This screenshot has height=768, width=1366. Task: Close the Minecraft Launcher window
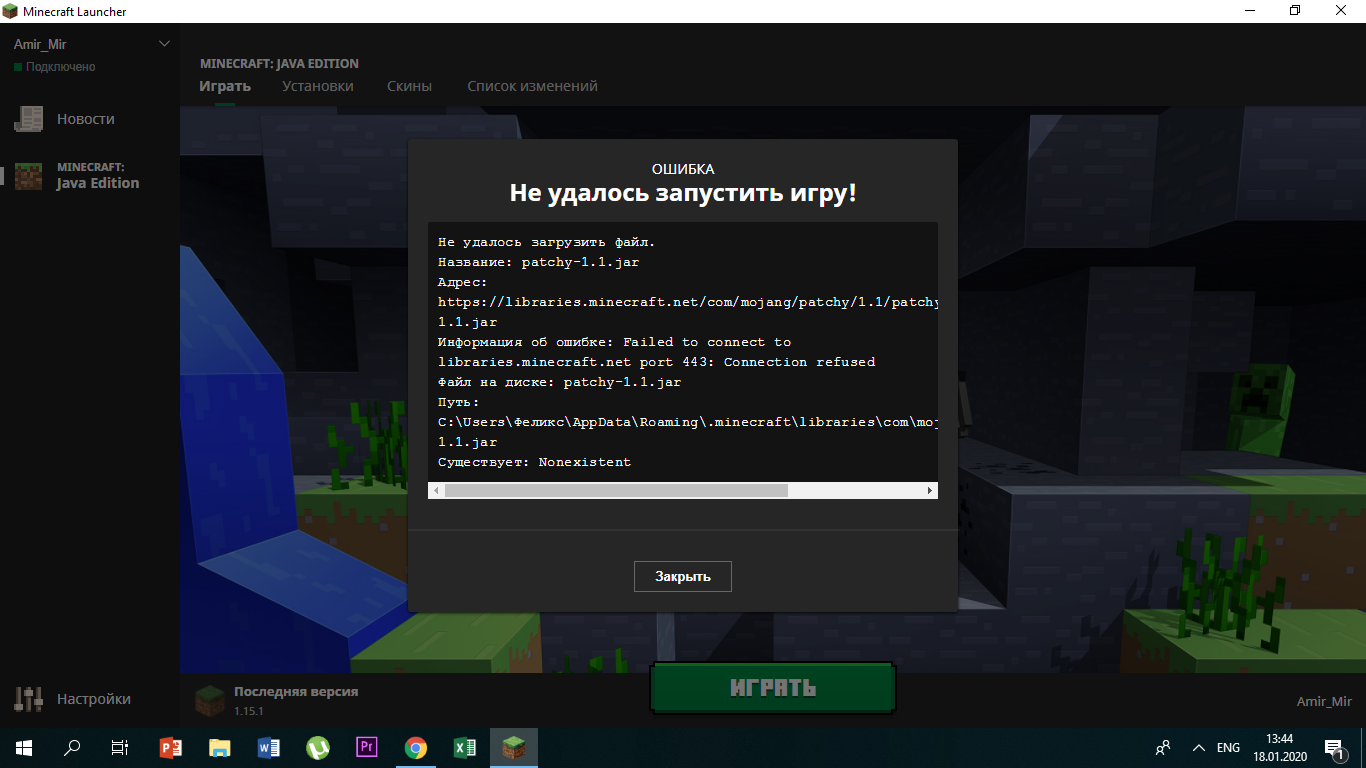[x=1342, y=11]
